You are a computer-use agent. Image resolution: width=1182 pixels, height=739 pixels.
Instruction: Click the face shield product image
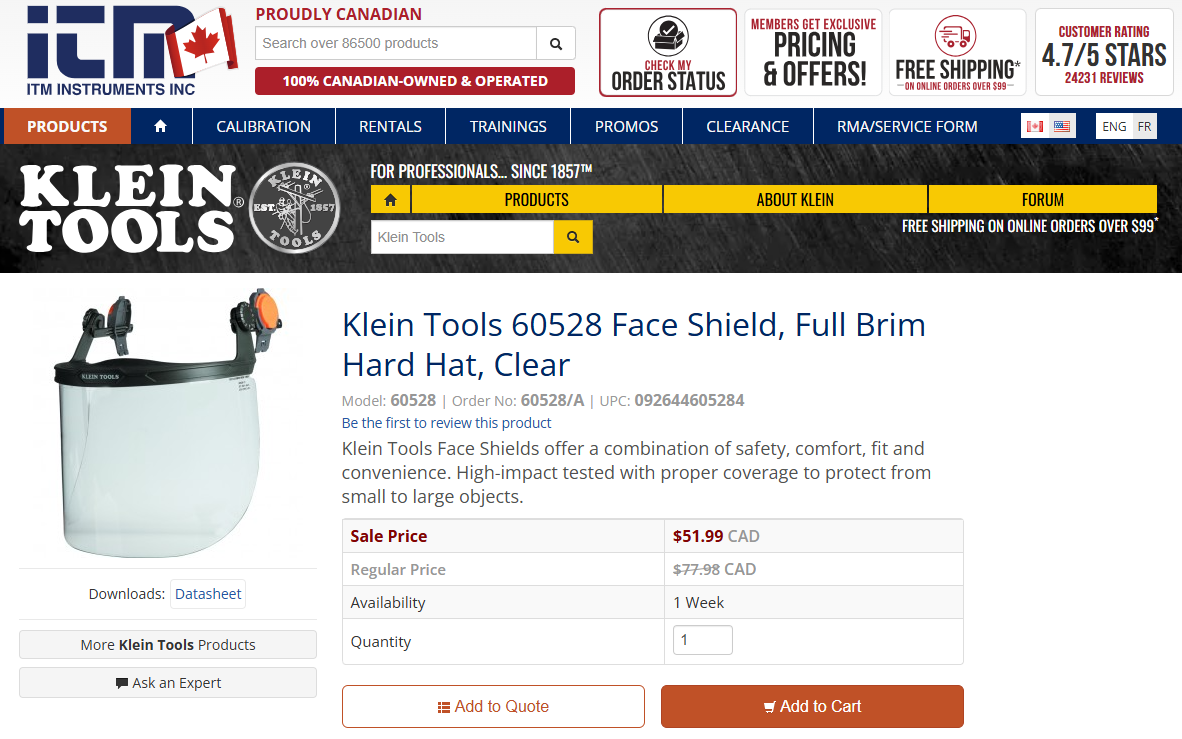(170, 425)
